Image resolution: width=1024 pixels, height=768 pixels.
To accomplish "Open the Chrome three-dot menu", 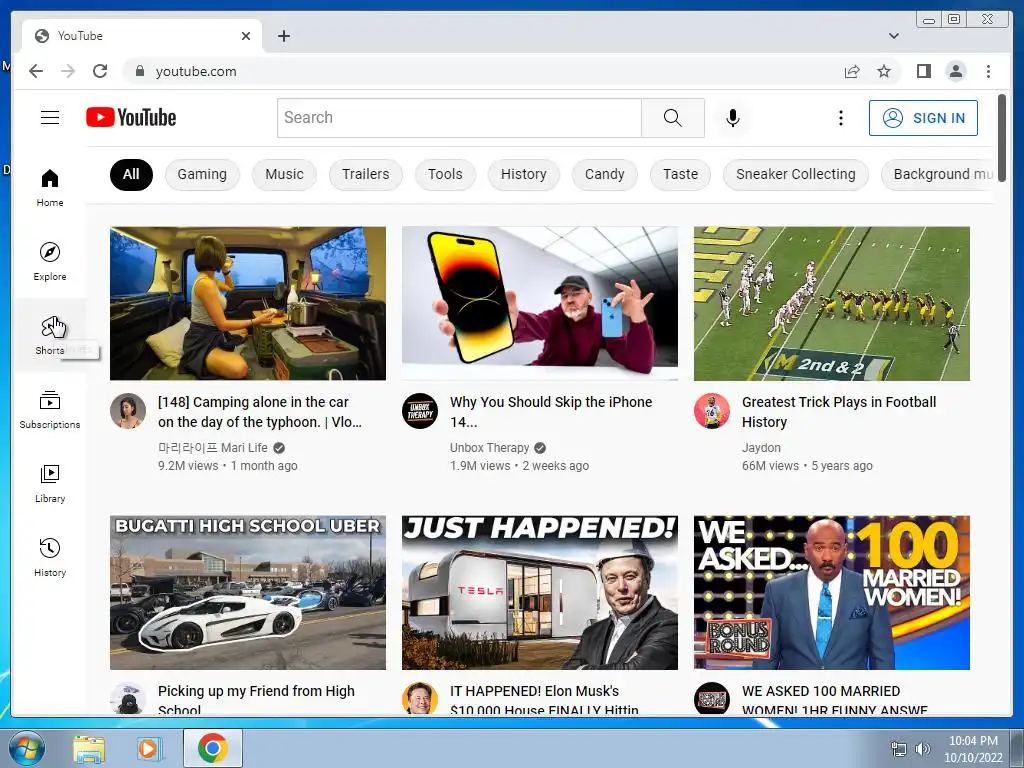I will (988, 71).
